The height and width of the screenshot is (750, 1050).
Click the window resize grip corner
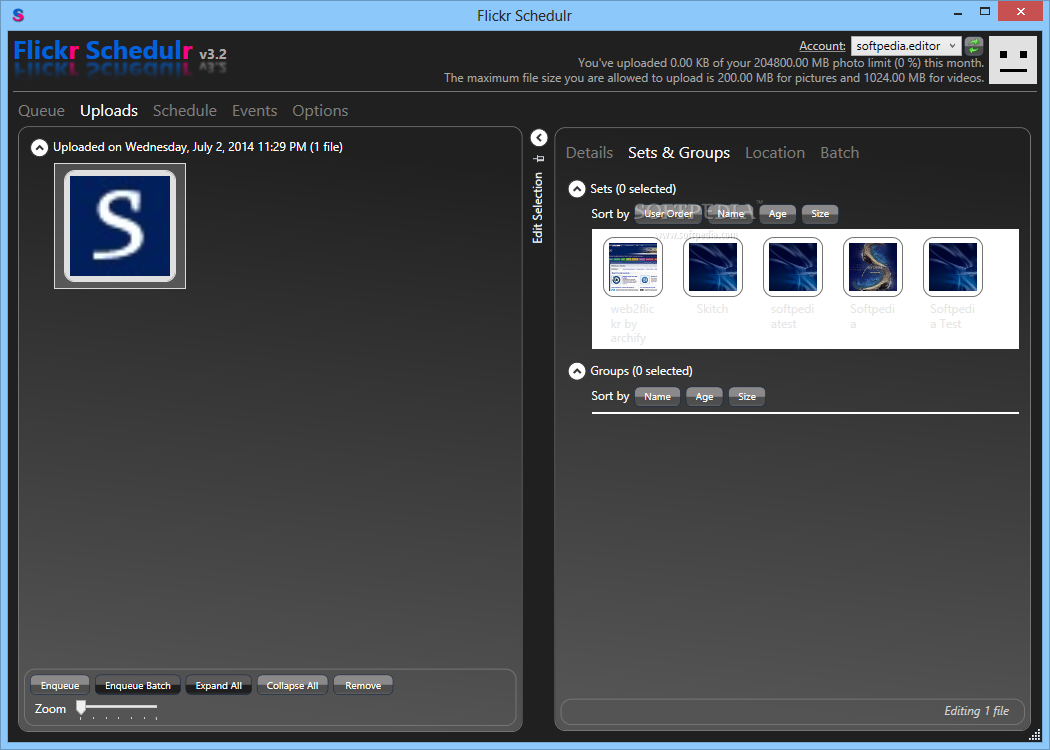[1035, 735]
